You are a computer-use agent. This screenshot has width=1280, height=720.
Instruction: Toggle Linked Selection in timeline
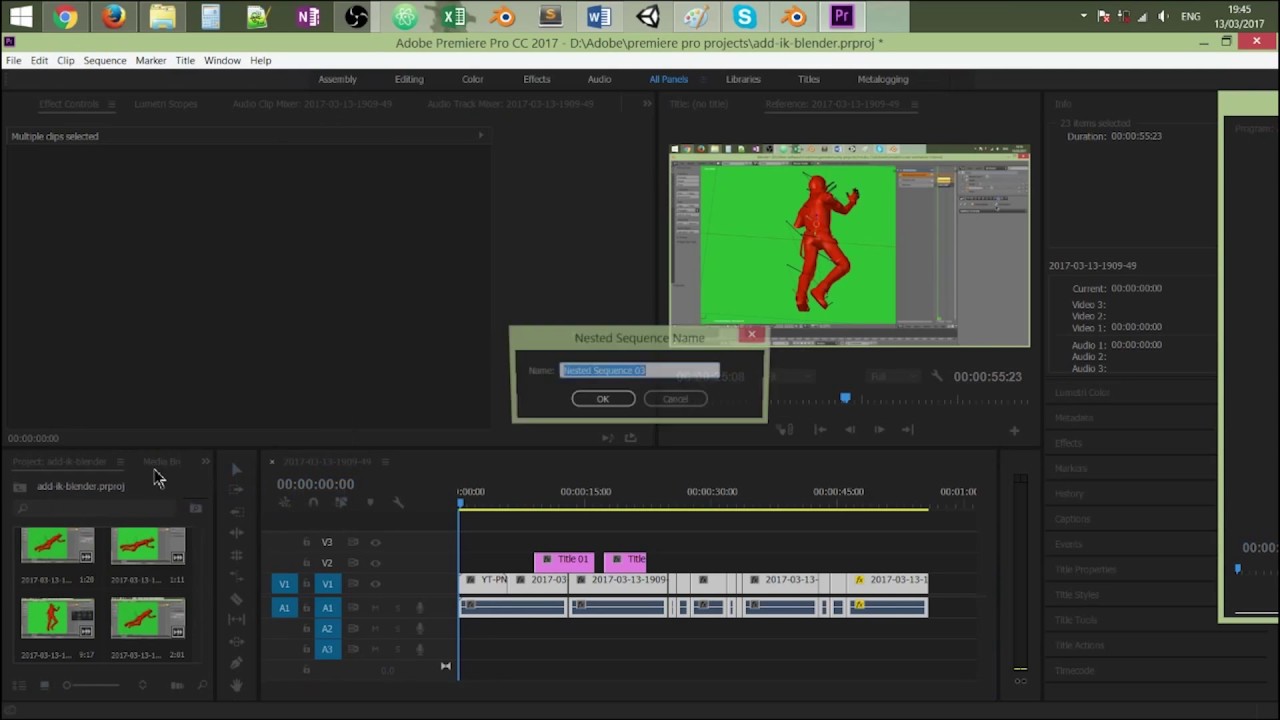[341, 502]
